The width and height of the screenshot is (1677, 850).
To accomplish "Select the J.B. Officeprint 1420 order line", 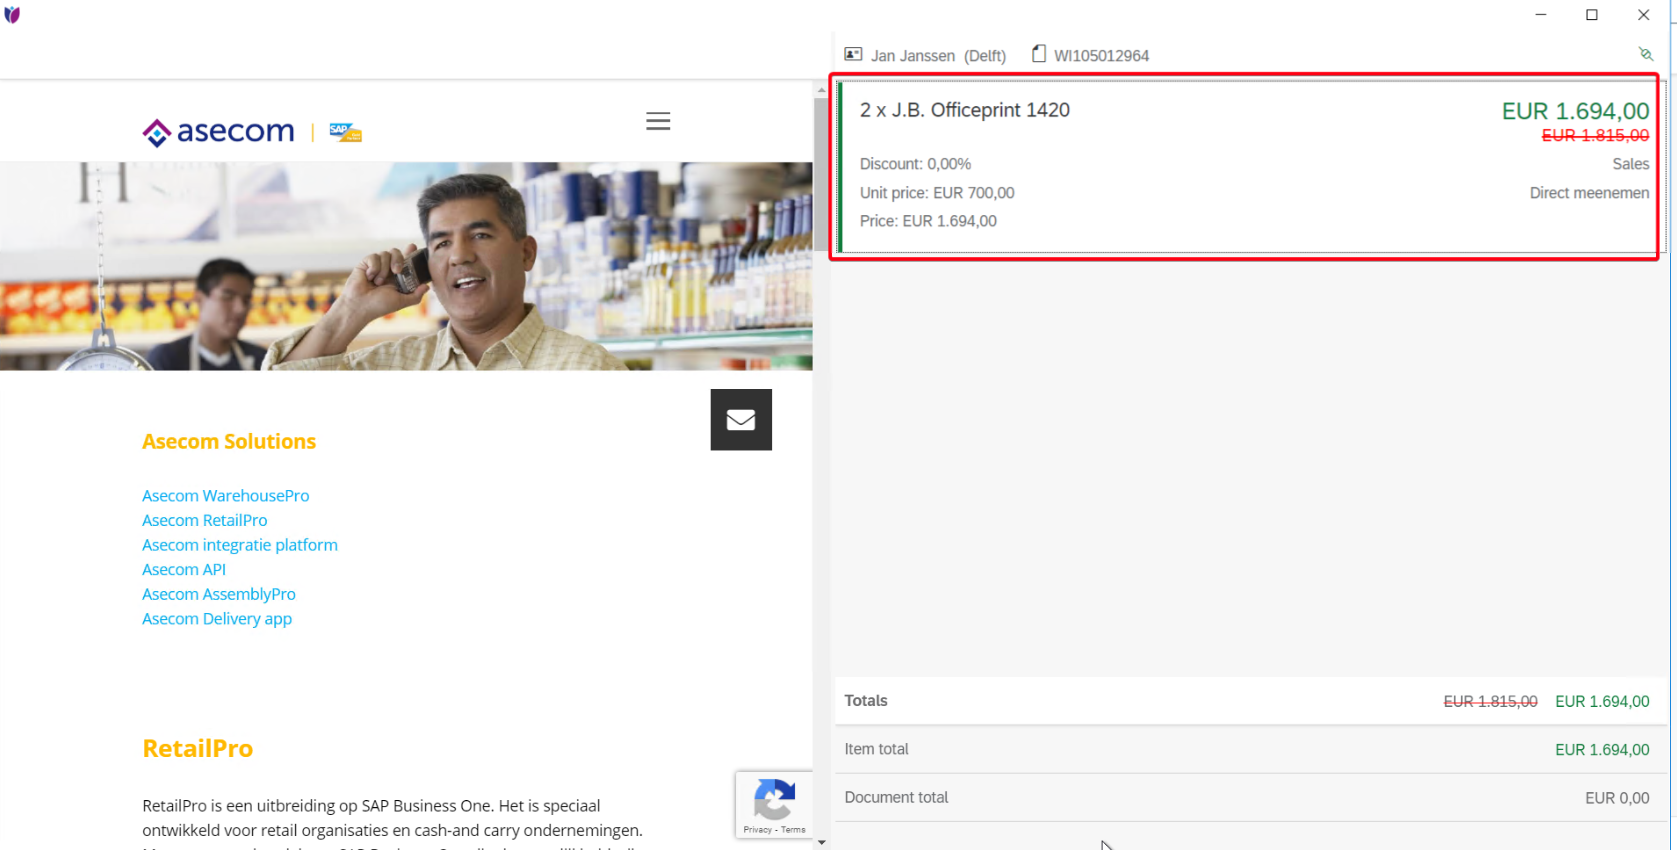I will pos(1244,166).
